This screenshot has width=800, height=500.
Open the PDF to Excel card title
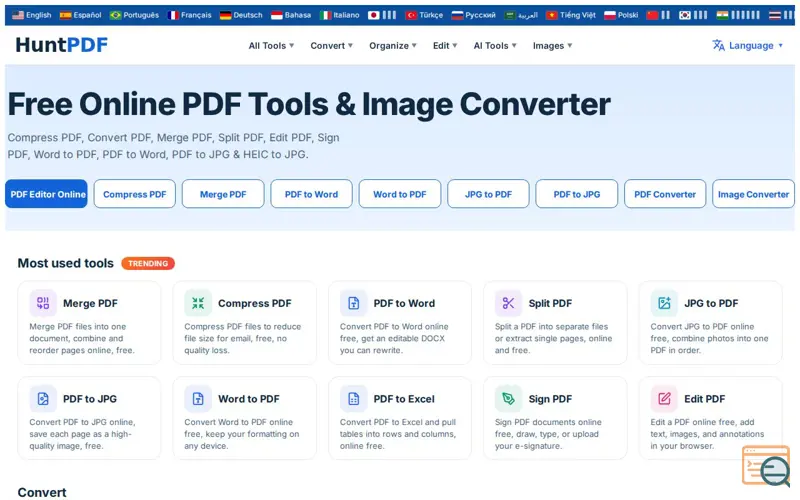click(x=404, y=398)
